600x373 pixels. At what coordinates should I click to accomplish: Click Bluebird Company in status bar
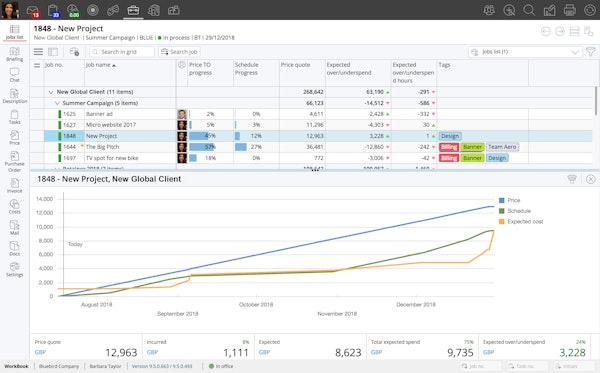click(x=59, y=366)
